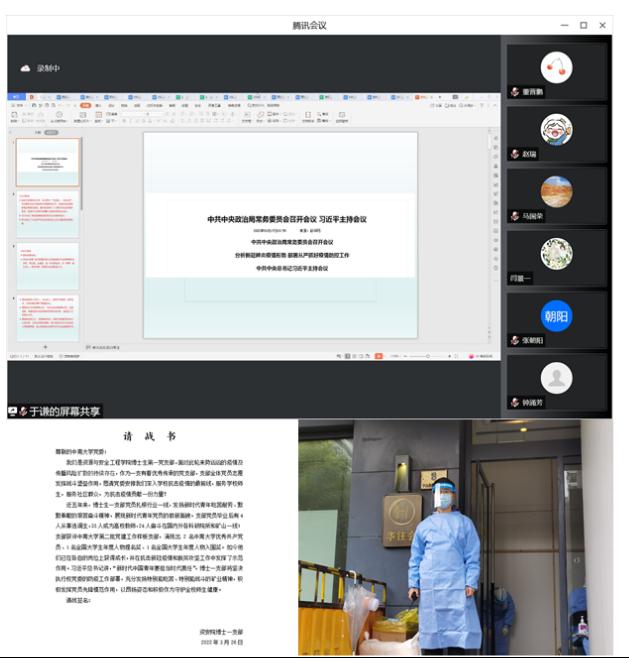Toggle the microphone icon beside 张朝阳
The width and height of the screenshot is (629, 658).
pyautogui.click(x=514, y=341)
